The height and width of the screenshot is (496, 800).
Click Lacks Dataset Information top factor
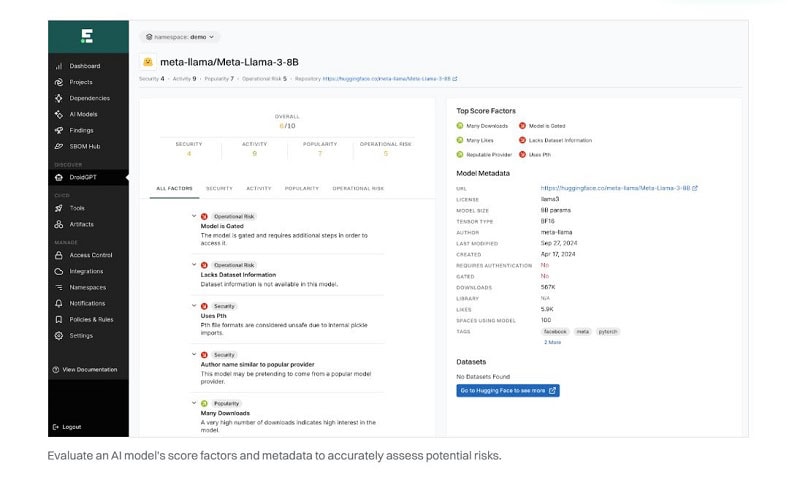tap(560, 140)
